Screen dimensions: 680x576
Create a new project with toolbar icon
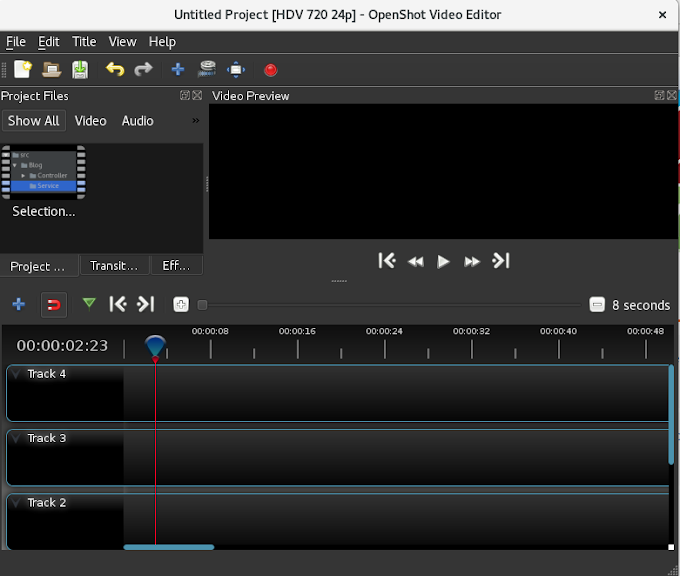click(x=23, y=69)
